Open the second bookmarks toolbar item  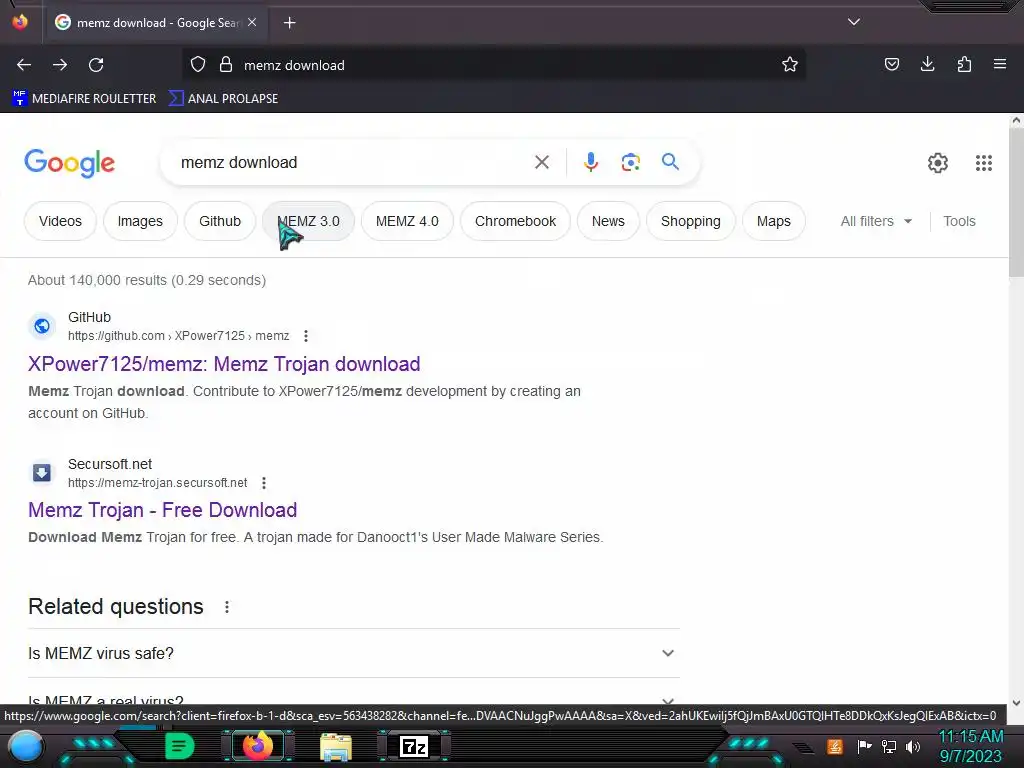[x=223, y=99]
